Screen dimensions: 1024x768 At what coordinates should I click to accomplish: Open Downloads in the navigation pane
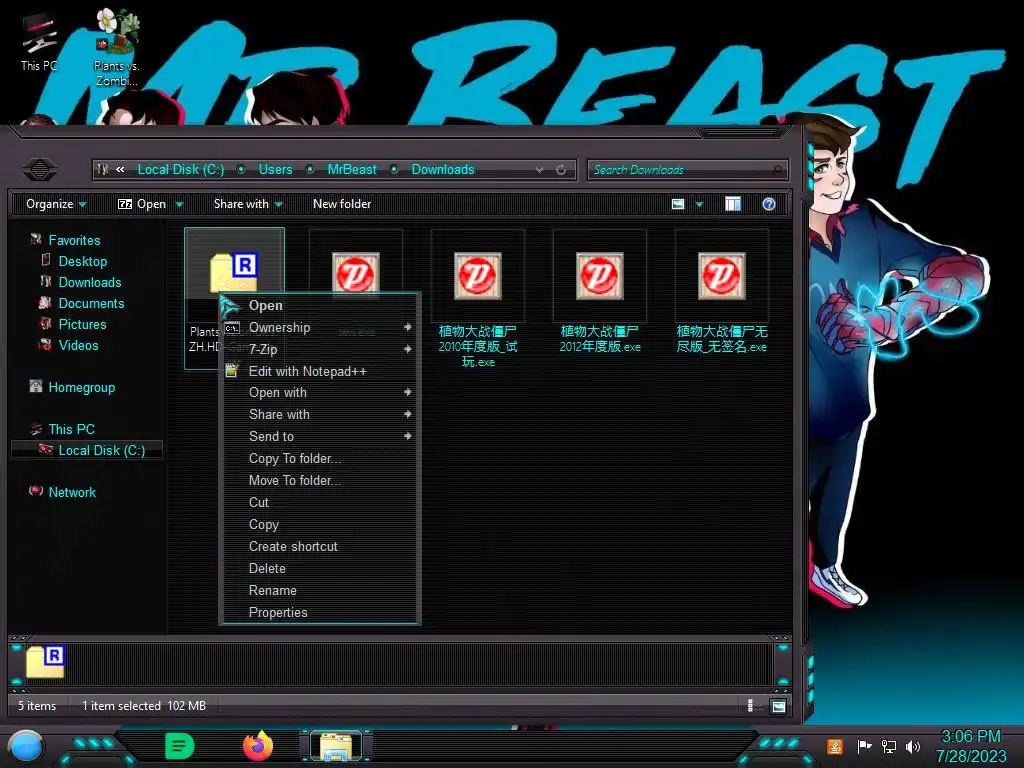pos(89,282)
